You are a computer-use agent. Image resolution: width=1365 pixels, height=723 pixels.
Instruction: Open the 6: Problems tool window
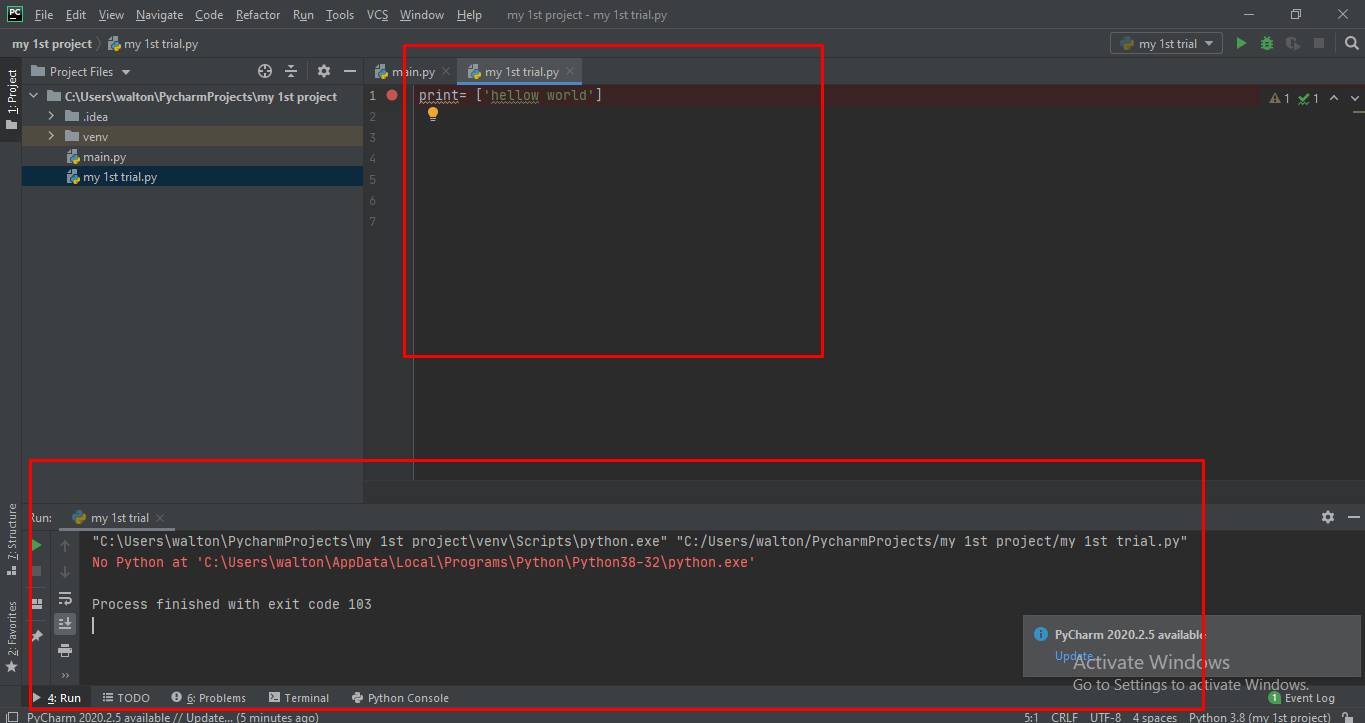coord(209,698)
